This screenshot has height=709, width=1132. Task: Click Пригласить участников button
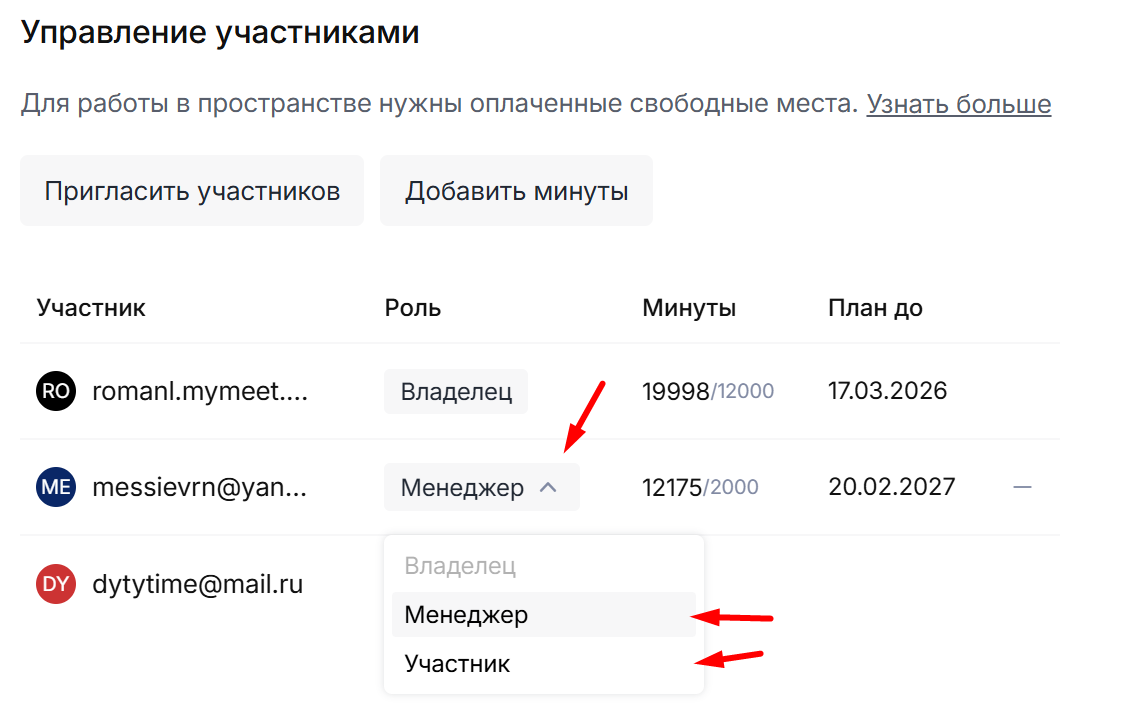[192, 190]
